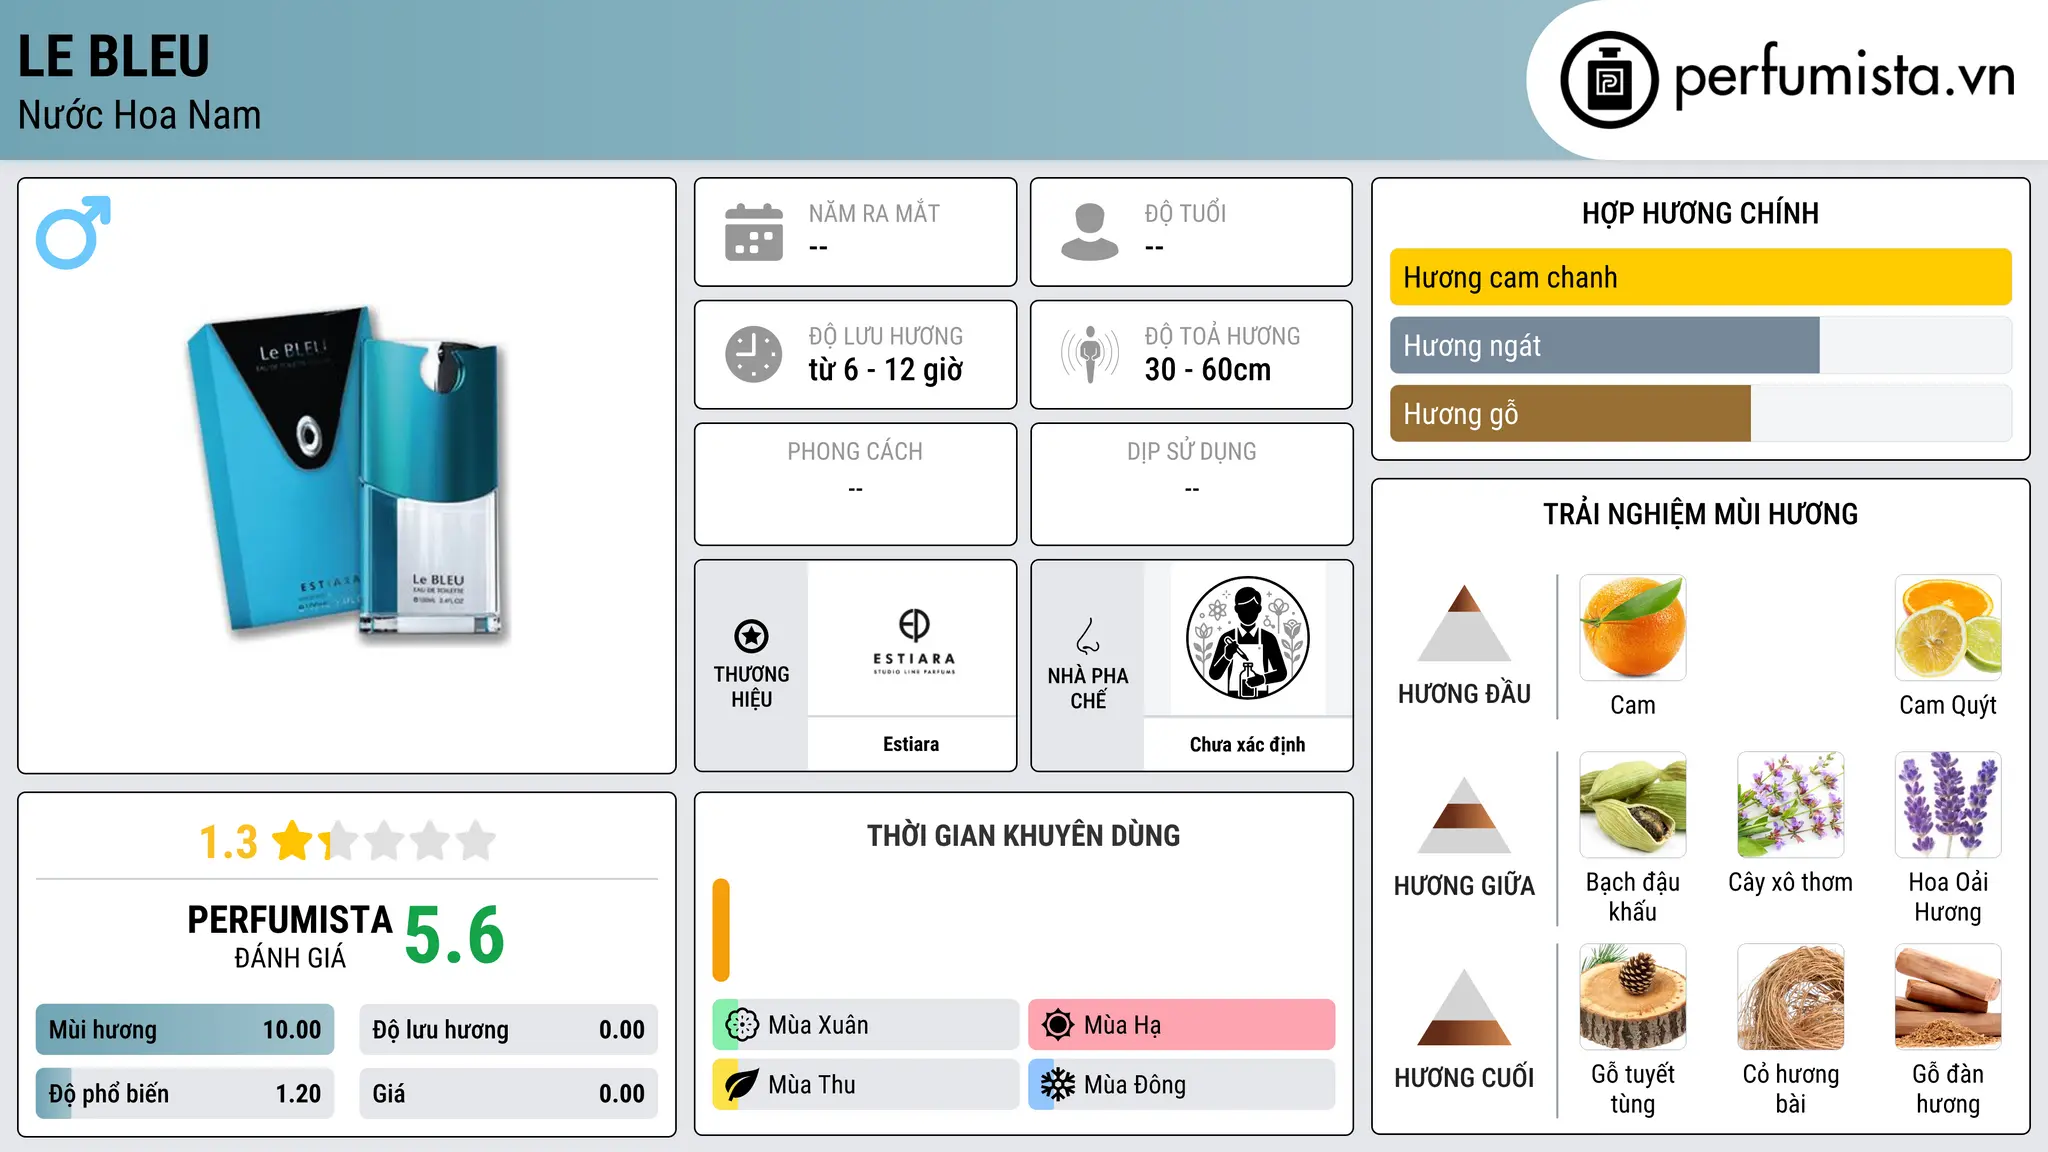The height and width of the screenshot is (1152, 2048).
Task: Click the DỊP SỬ DỤNG heading
Action: [x=1192, y=452]
